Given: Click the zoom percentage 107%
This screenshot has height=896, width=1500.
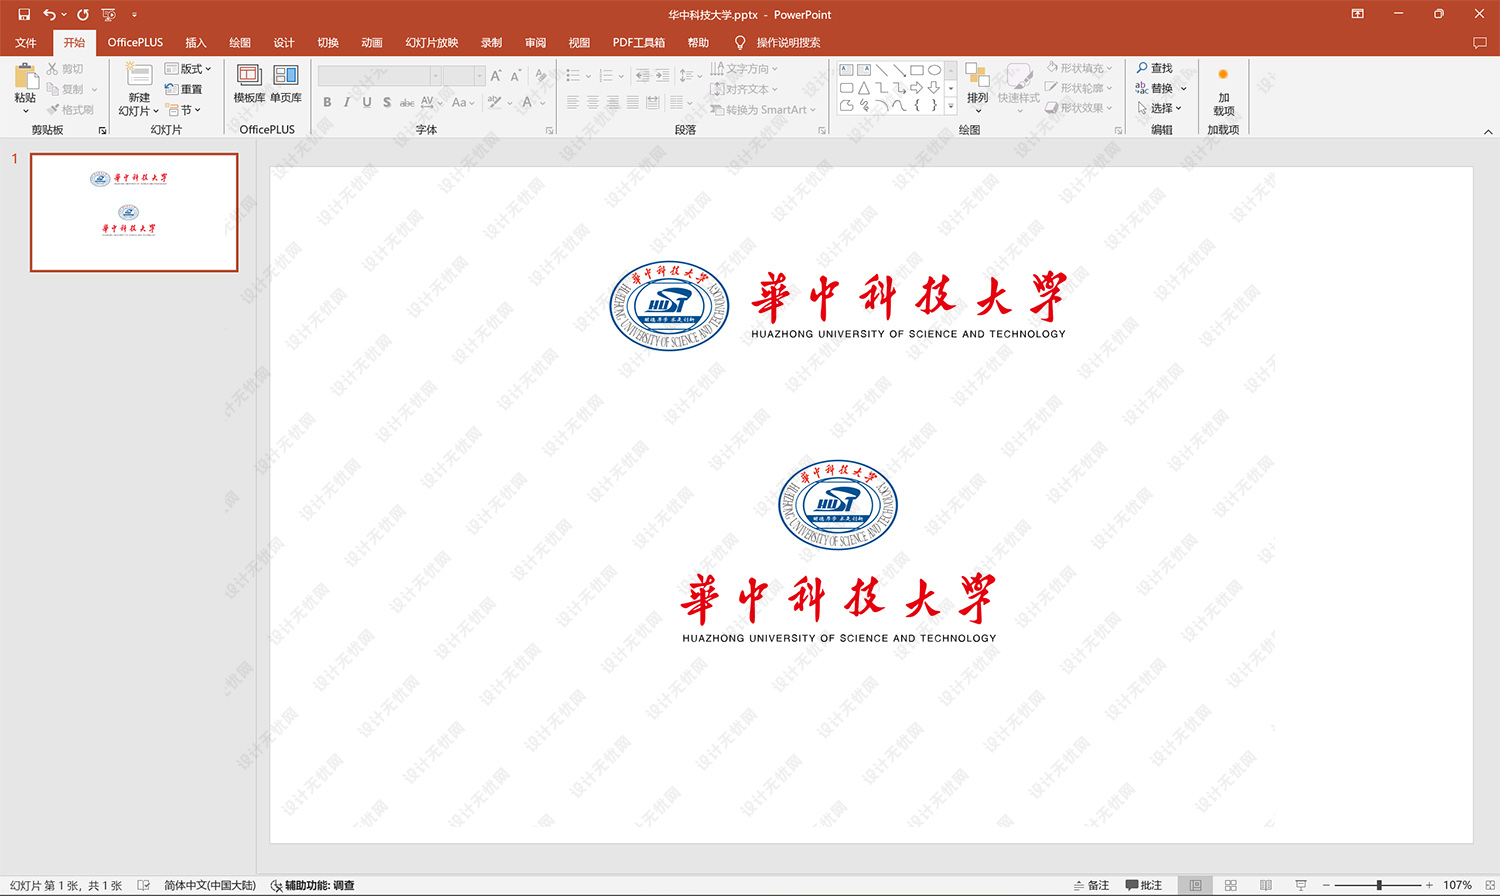Looking at the screenshot, I should [x=1457, y=885].
